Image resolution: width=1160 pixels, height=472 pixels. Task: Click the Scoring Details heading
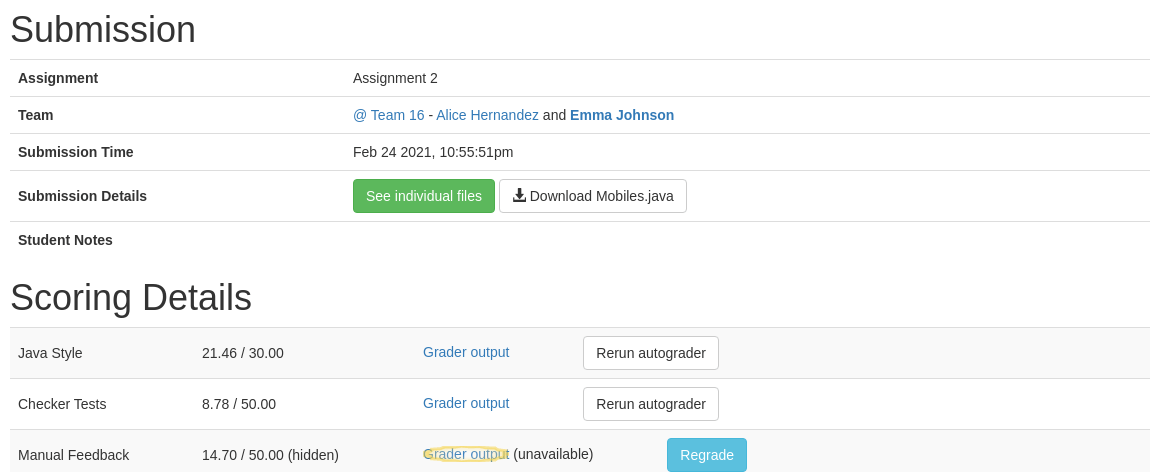tap(131, 298)
